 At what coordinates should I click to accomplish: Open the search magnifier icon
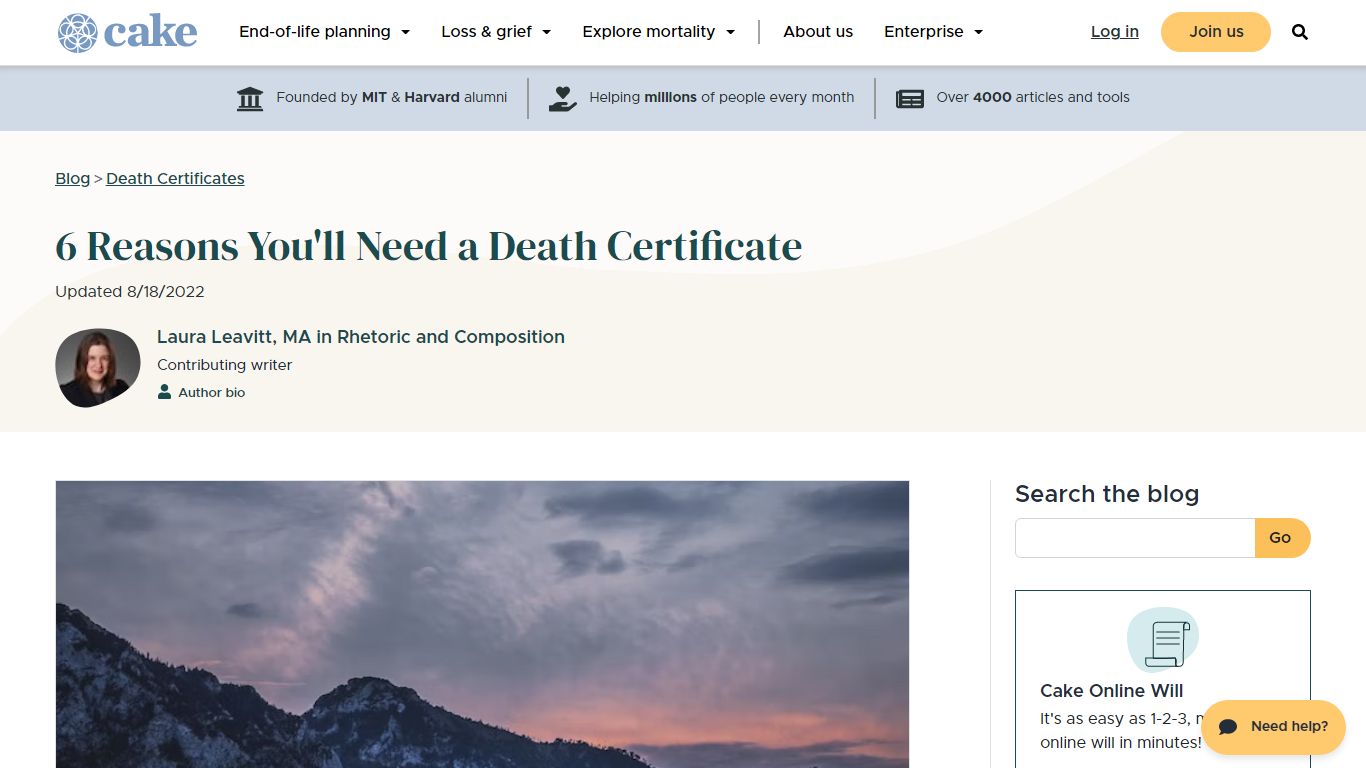pyautogui.click(x=1300, y=32)
